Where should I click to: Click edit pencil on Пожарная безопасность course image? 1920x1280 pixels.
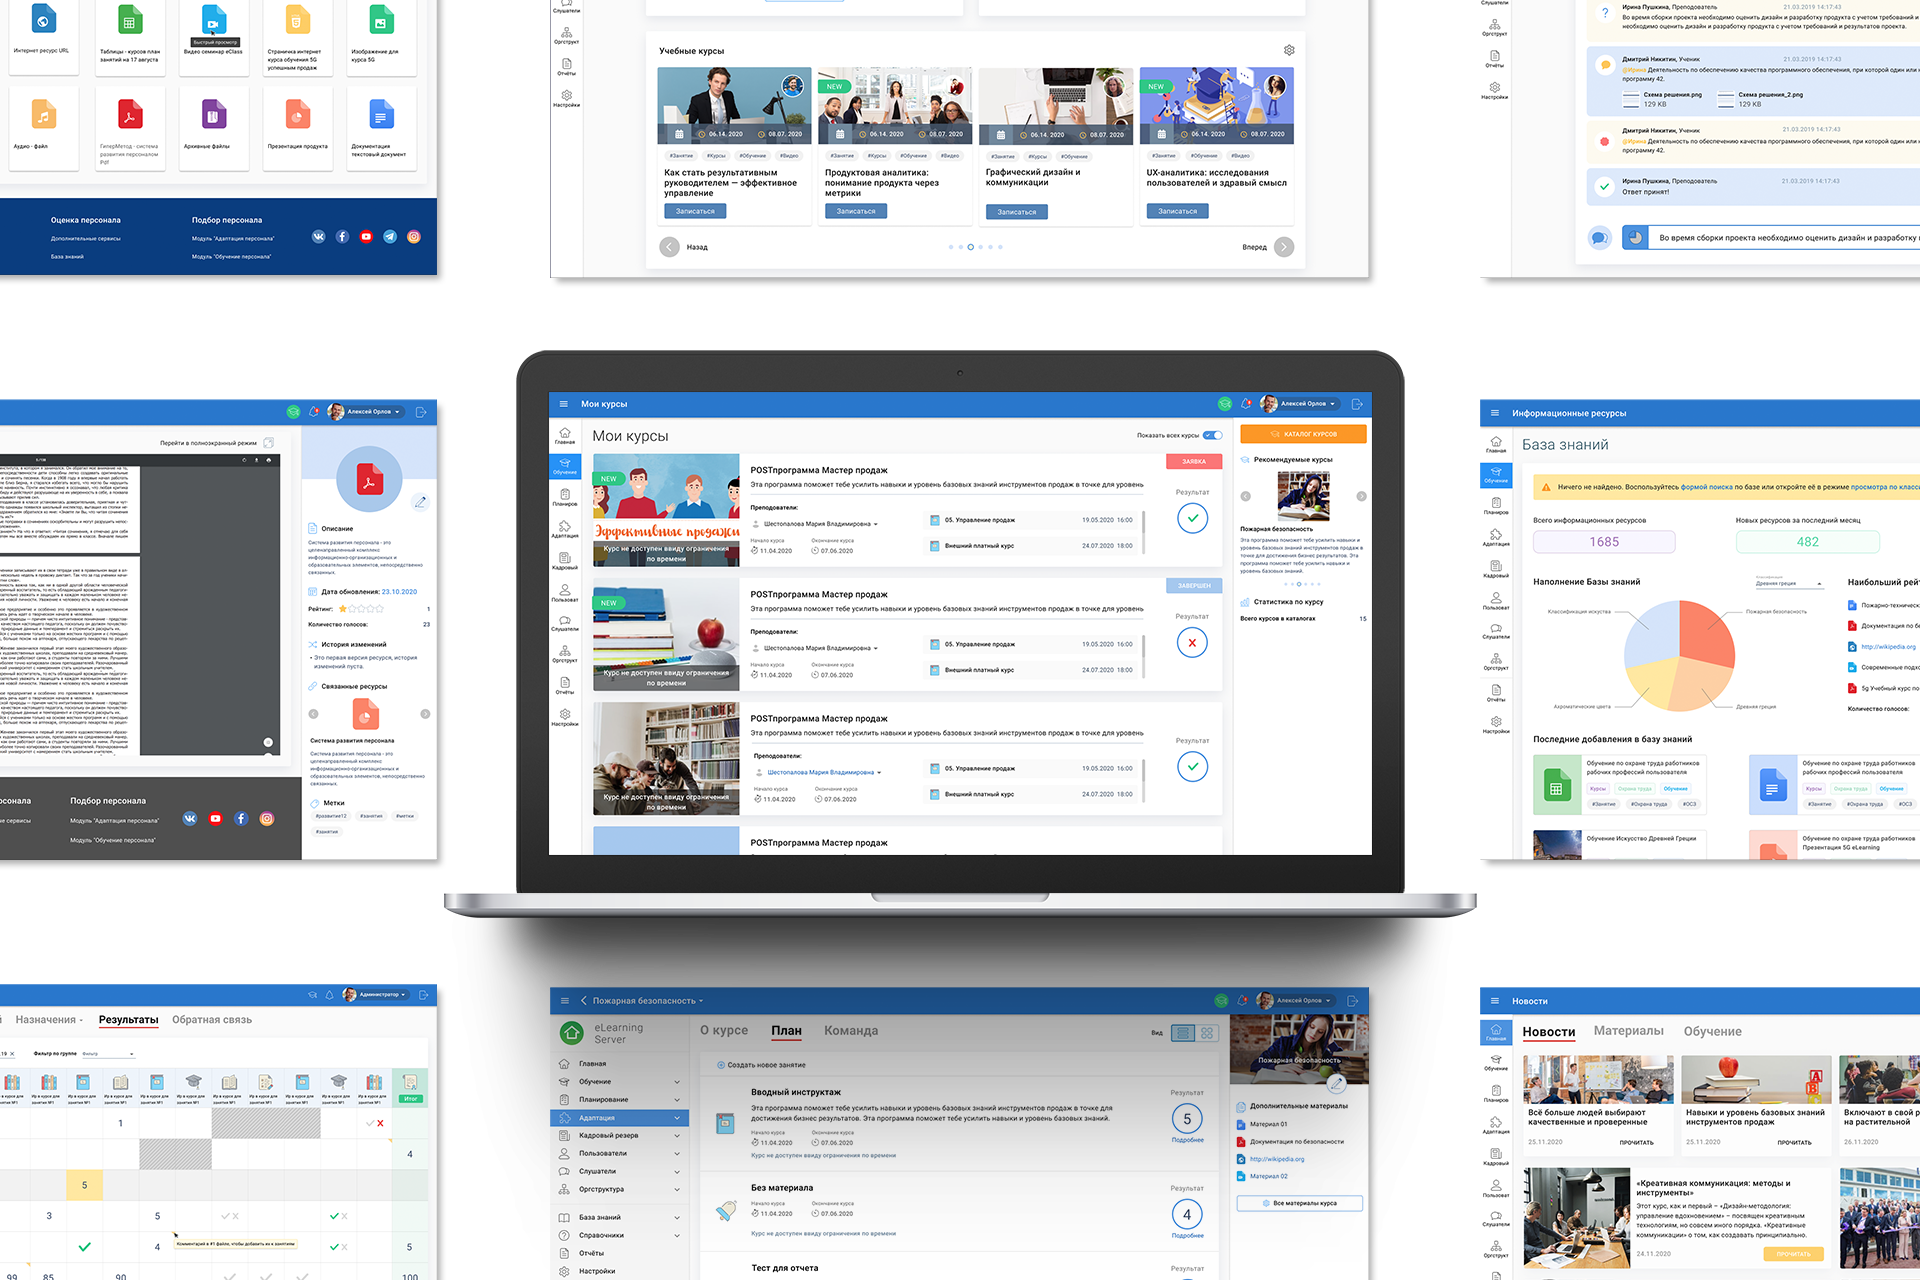pos(1336,1083)
